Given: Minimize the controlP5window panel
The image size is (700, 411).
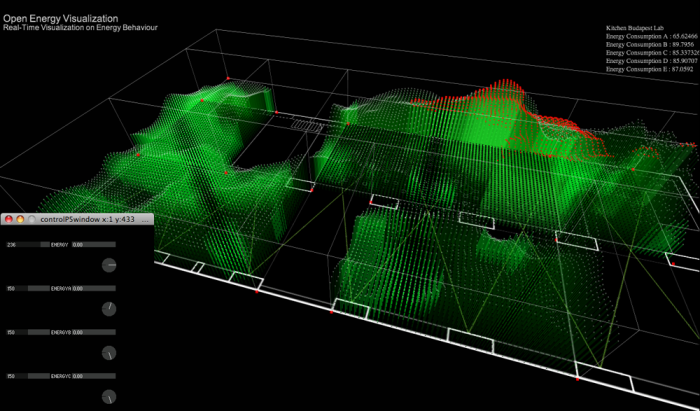Looking at the screenshot, I should (x=20, y=218).
